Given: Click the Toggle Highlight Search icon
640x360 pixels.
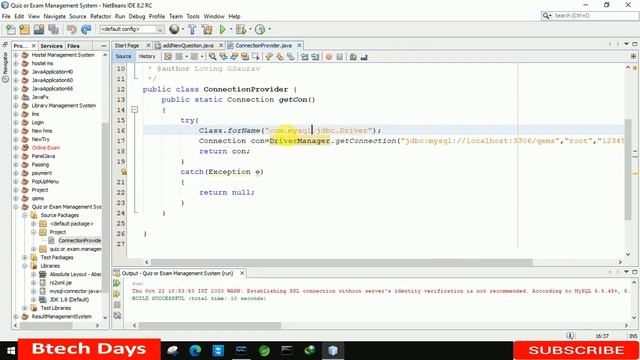Looking at the screenshot, I should click(x=245, y=57).
